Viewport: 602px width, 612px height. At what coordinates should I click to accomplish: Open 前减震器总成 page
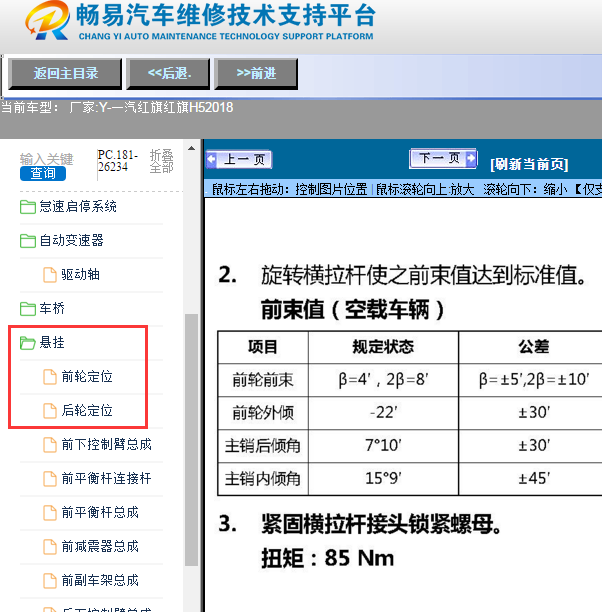pyautogui.click(x=100, y=546)
